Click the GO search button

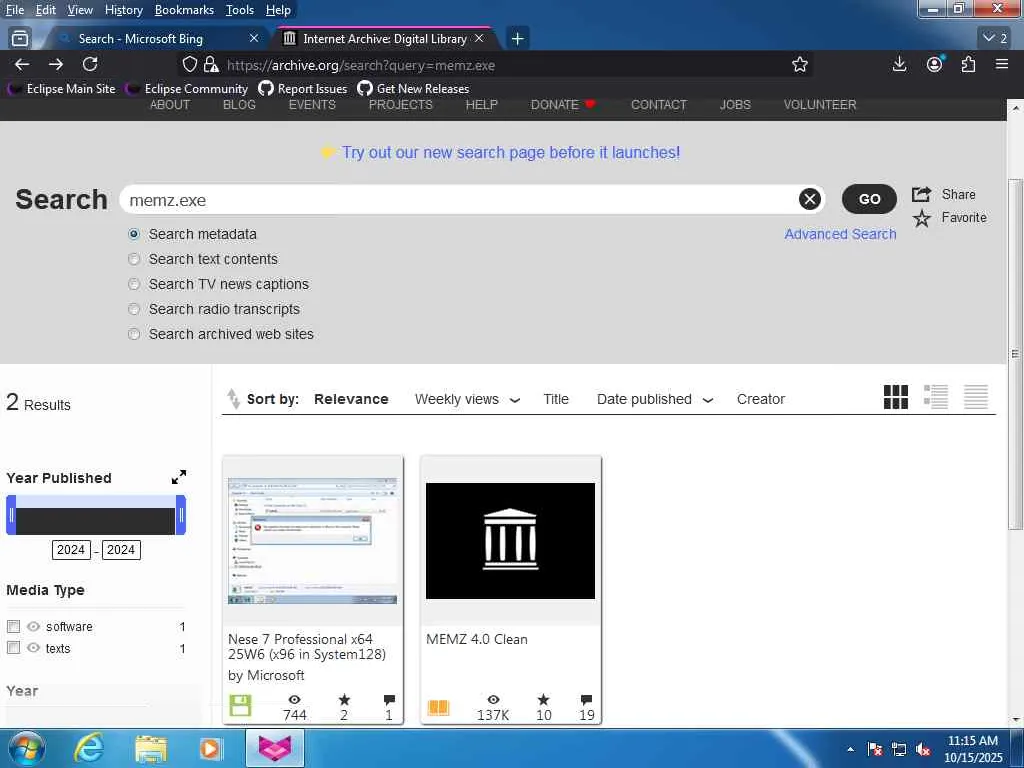coord(869,199)
